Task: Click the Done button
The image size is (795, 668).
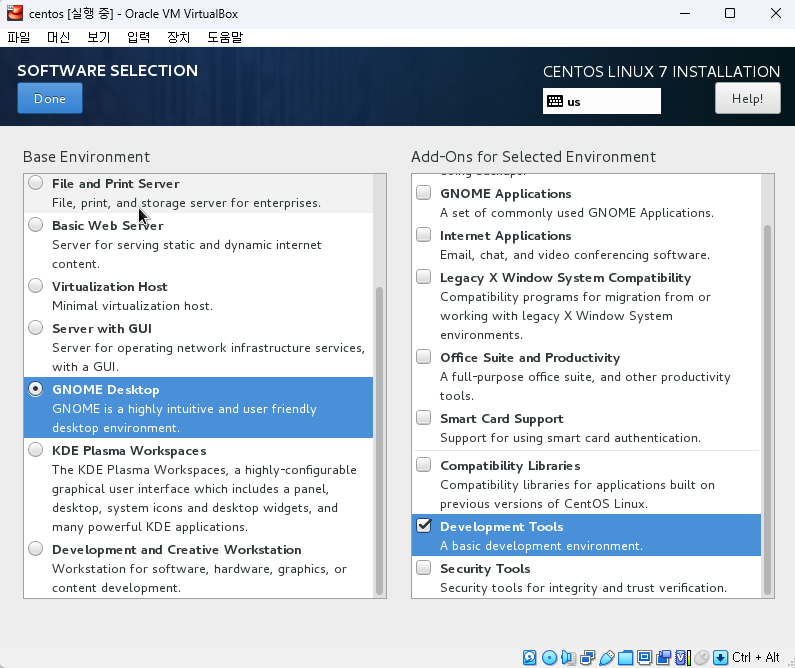Action: [x=50, y=98]
